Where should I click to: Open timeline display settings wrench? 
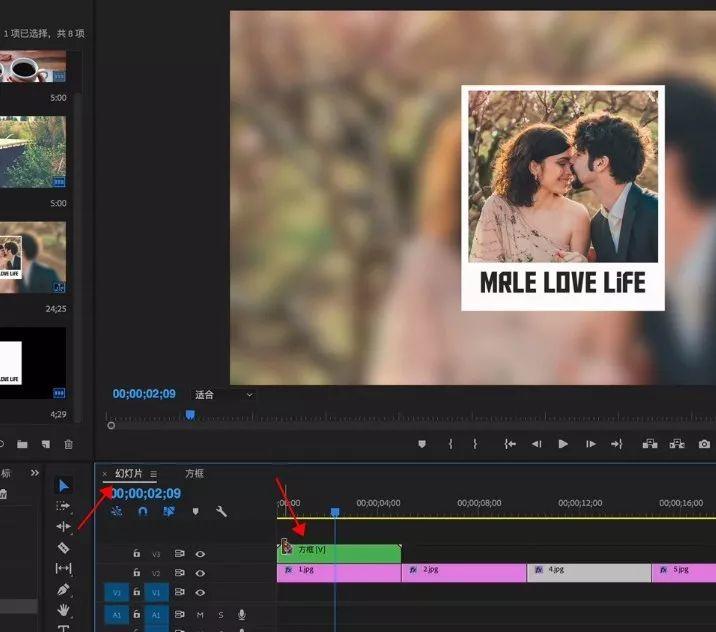click(x=221, y=511)
